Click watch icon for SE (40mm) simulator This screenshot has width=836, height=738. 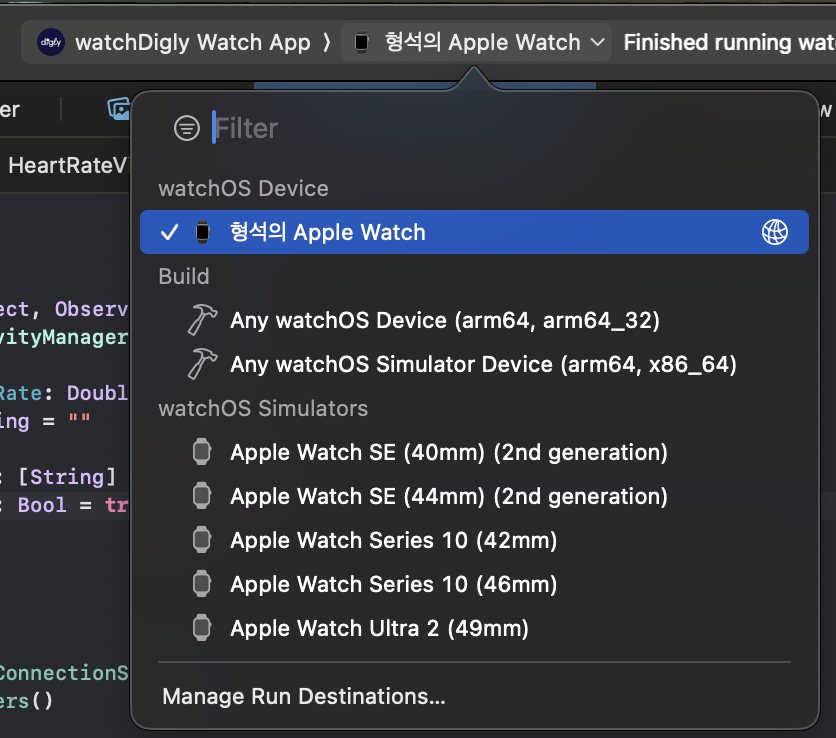click(x=202, y=452)
